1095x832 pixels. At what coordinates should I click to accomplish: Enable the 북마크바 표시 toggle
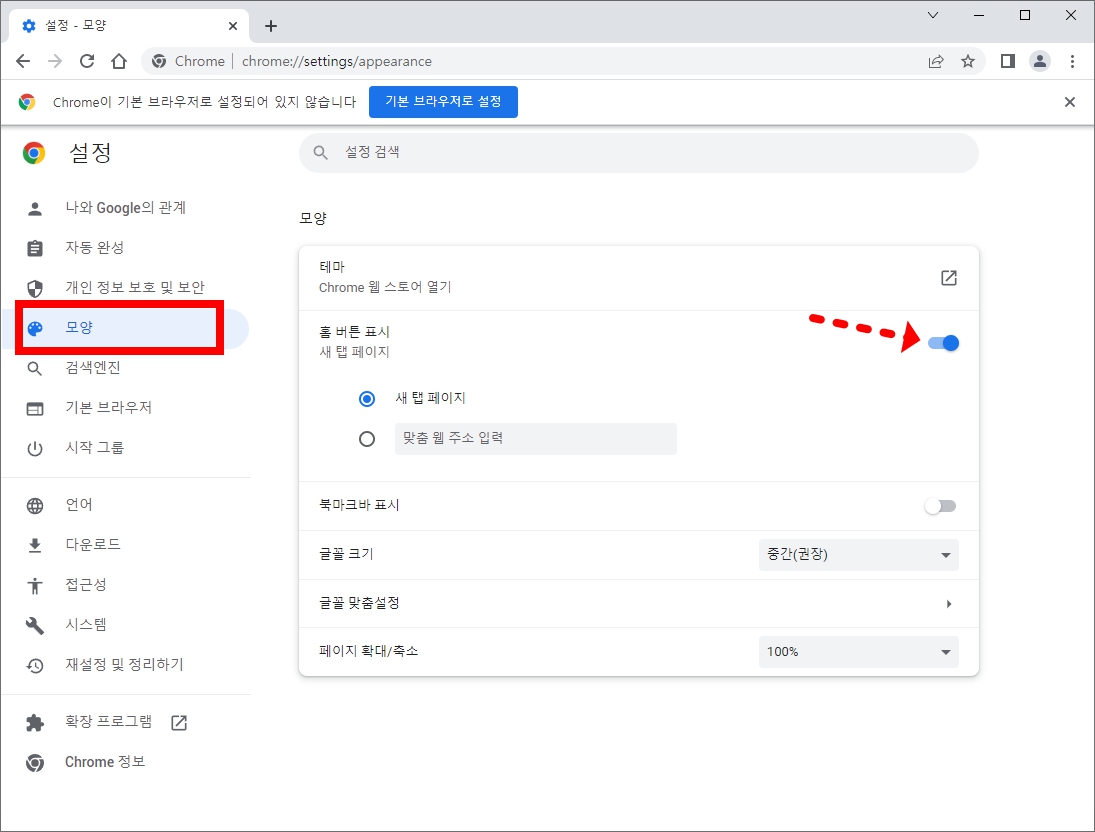(x=940, y=506)
